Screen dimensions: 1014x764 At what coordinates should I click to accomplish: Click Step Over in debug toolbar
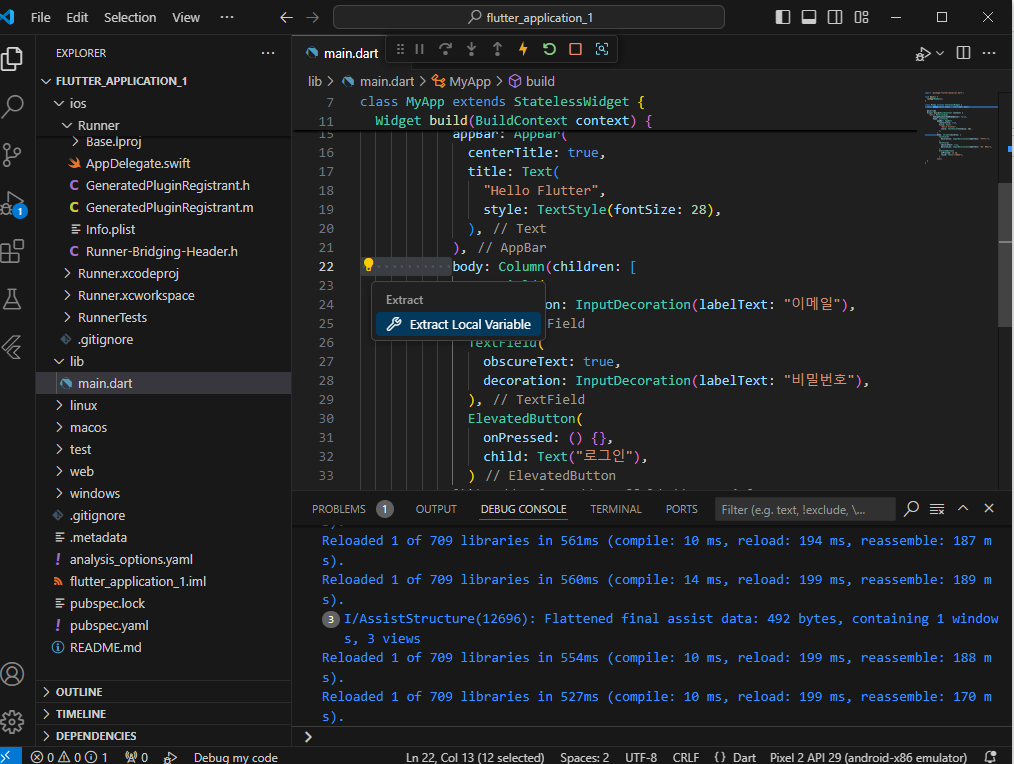[x=445, y=49]
